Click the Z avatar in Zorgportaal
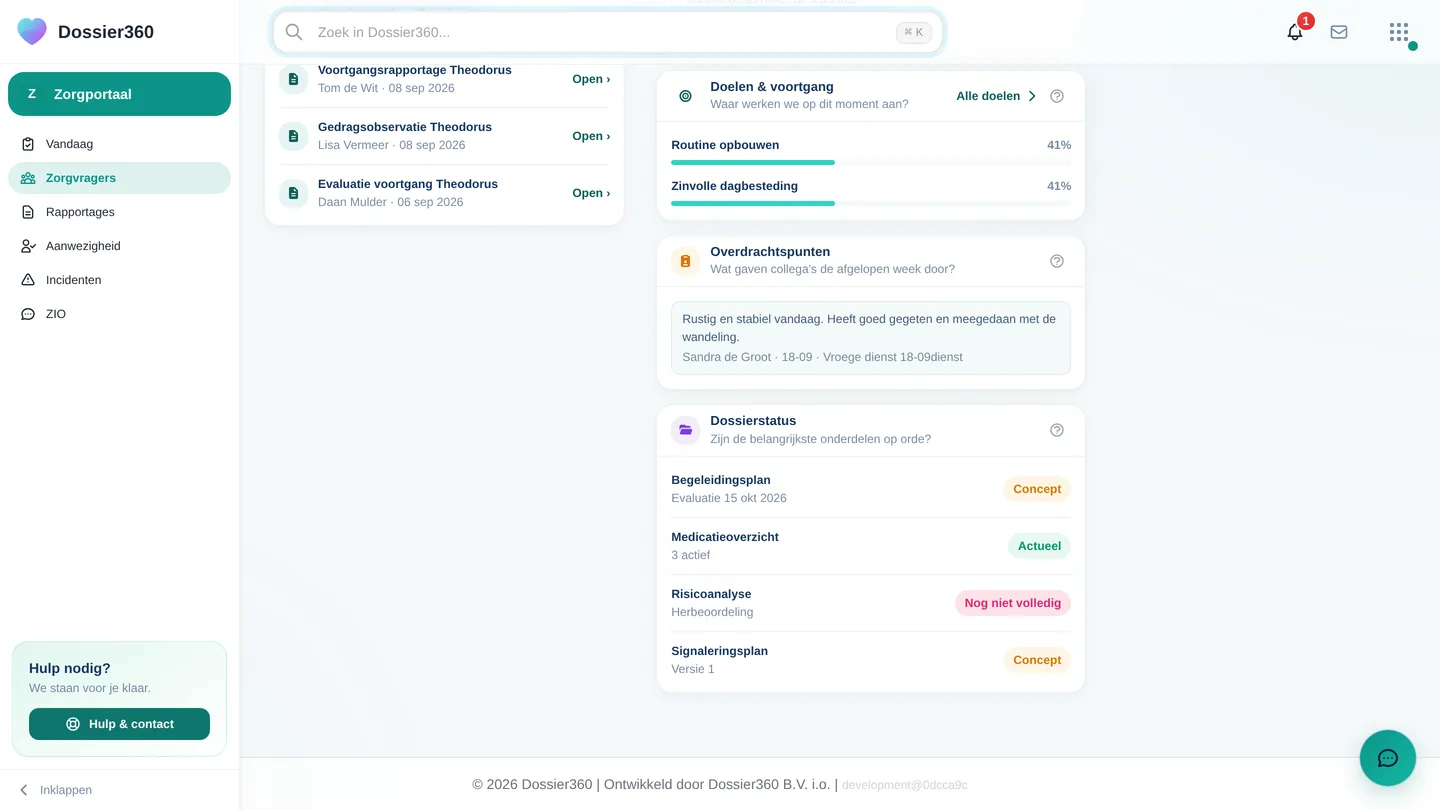The width and height of the screenshot is (1440, 810). click(x=32, y=94)
